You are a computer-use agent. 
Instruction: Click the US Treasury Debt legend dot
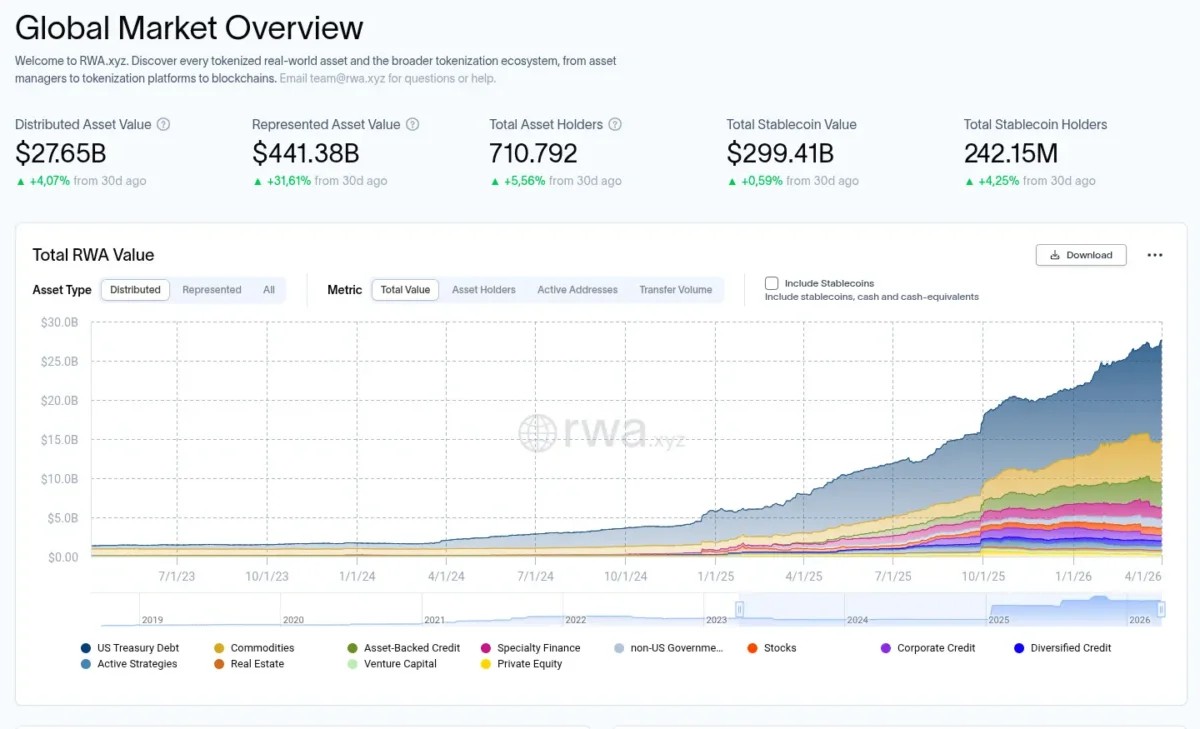pos(86,648)
